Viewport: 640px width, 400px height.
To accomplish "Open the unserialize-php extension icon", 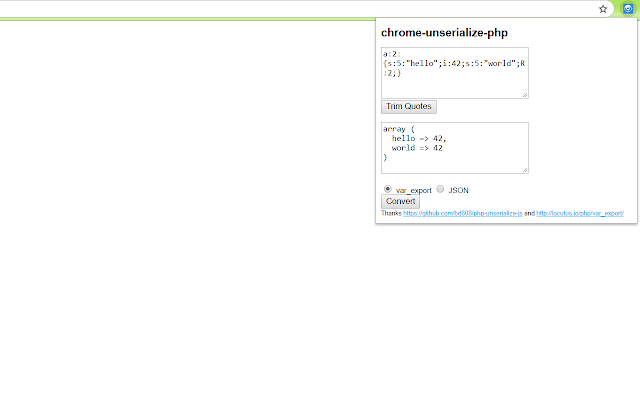I will [628, 9].
